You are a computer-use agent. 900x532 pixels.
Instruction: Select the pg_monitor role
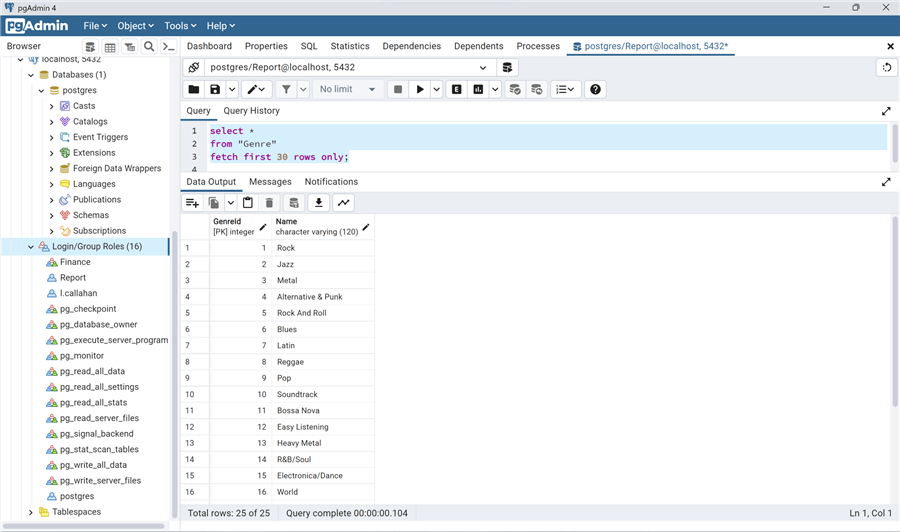[x=82, y=356]
